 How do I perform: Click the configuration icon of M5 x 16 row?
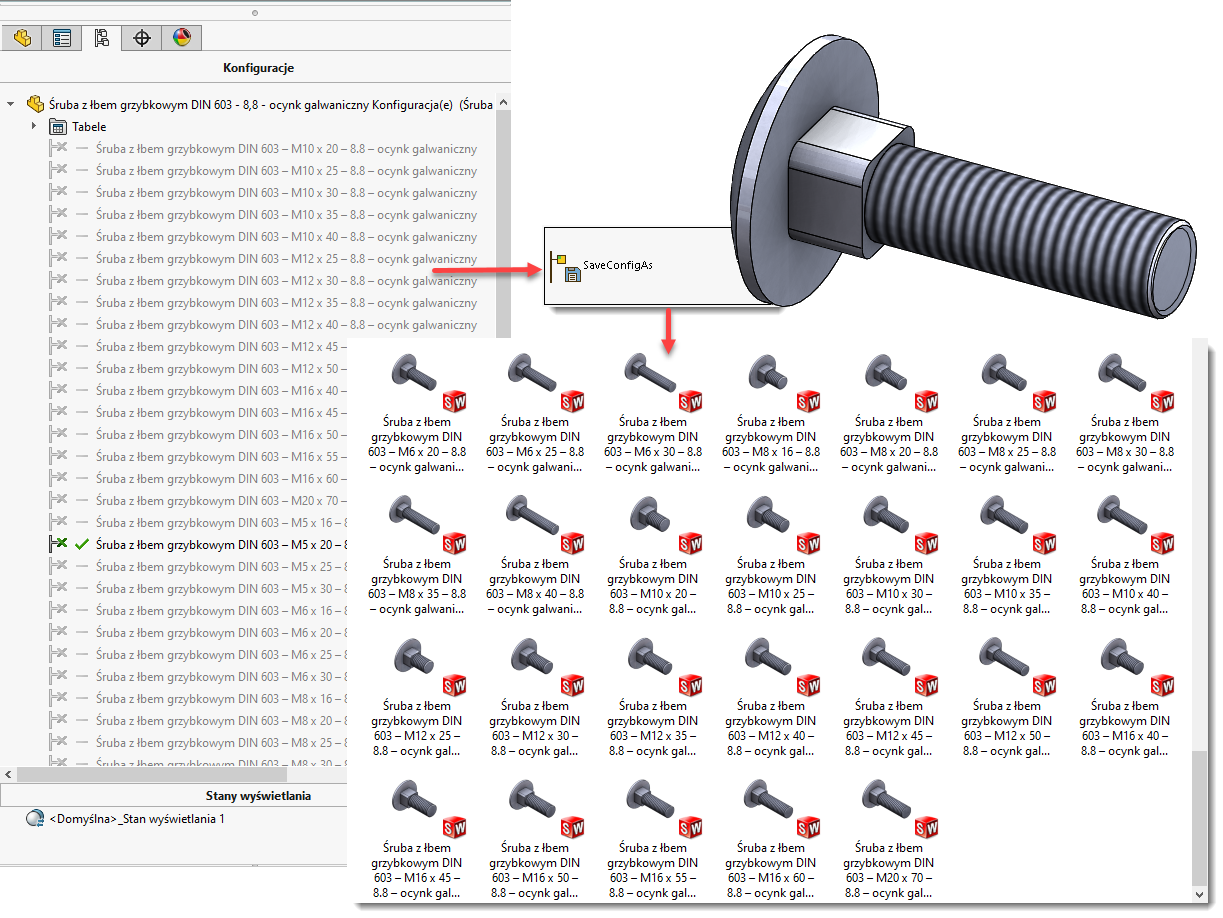coord(58,523)
